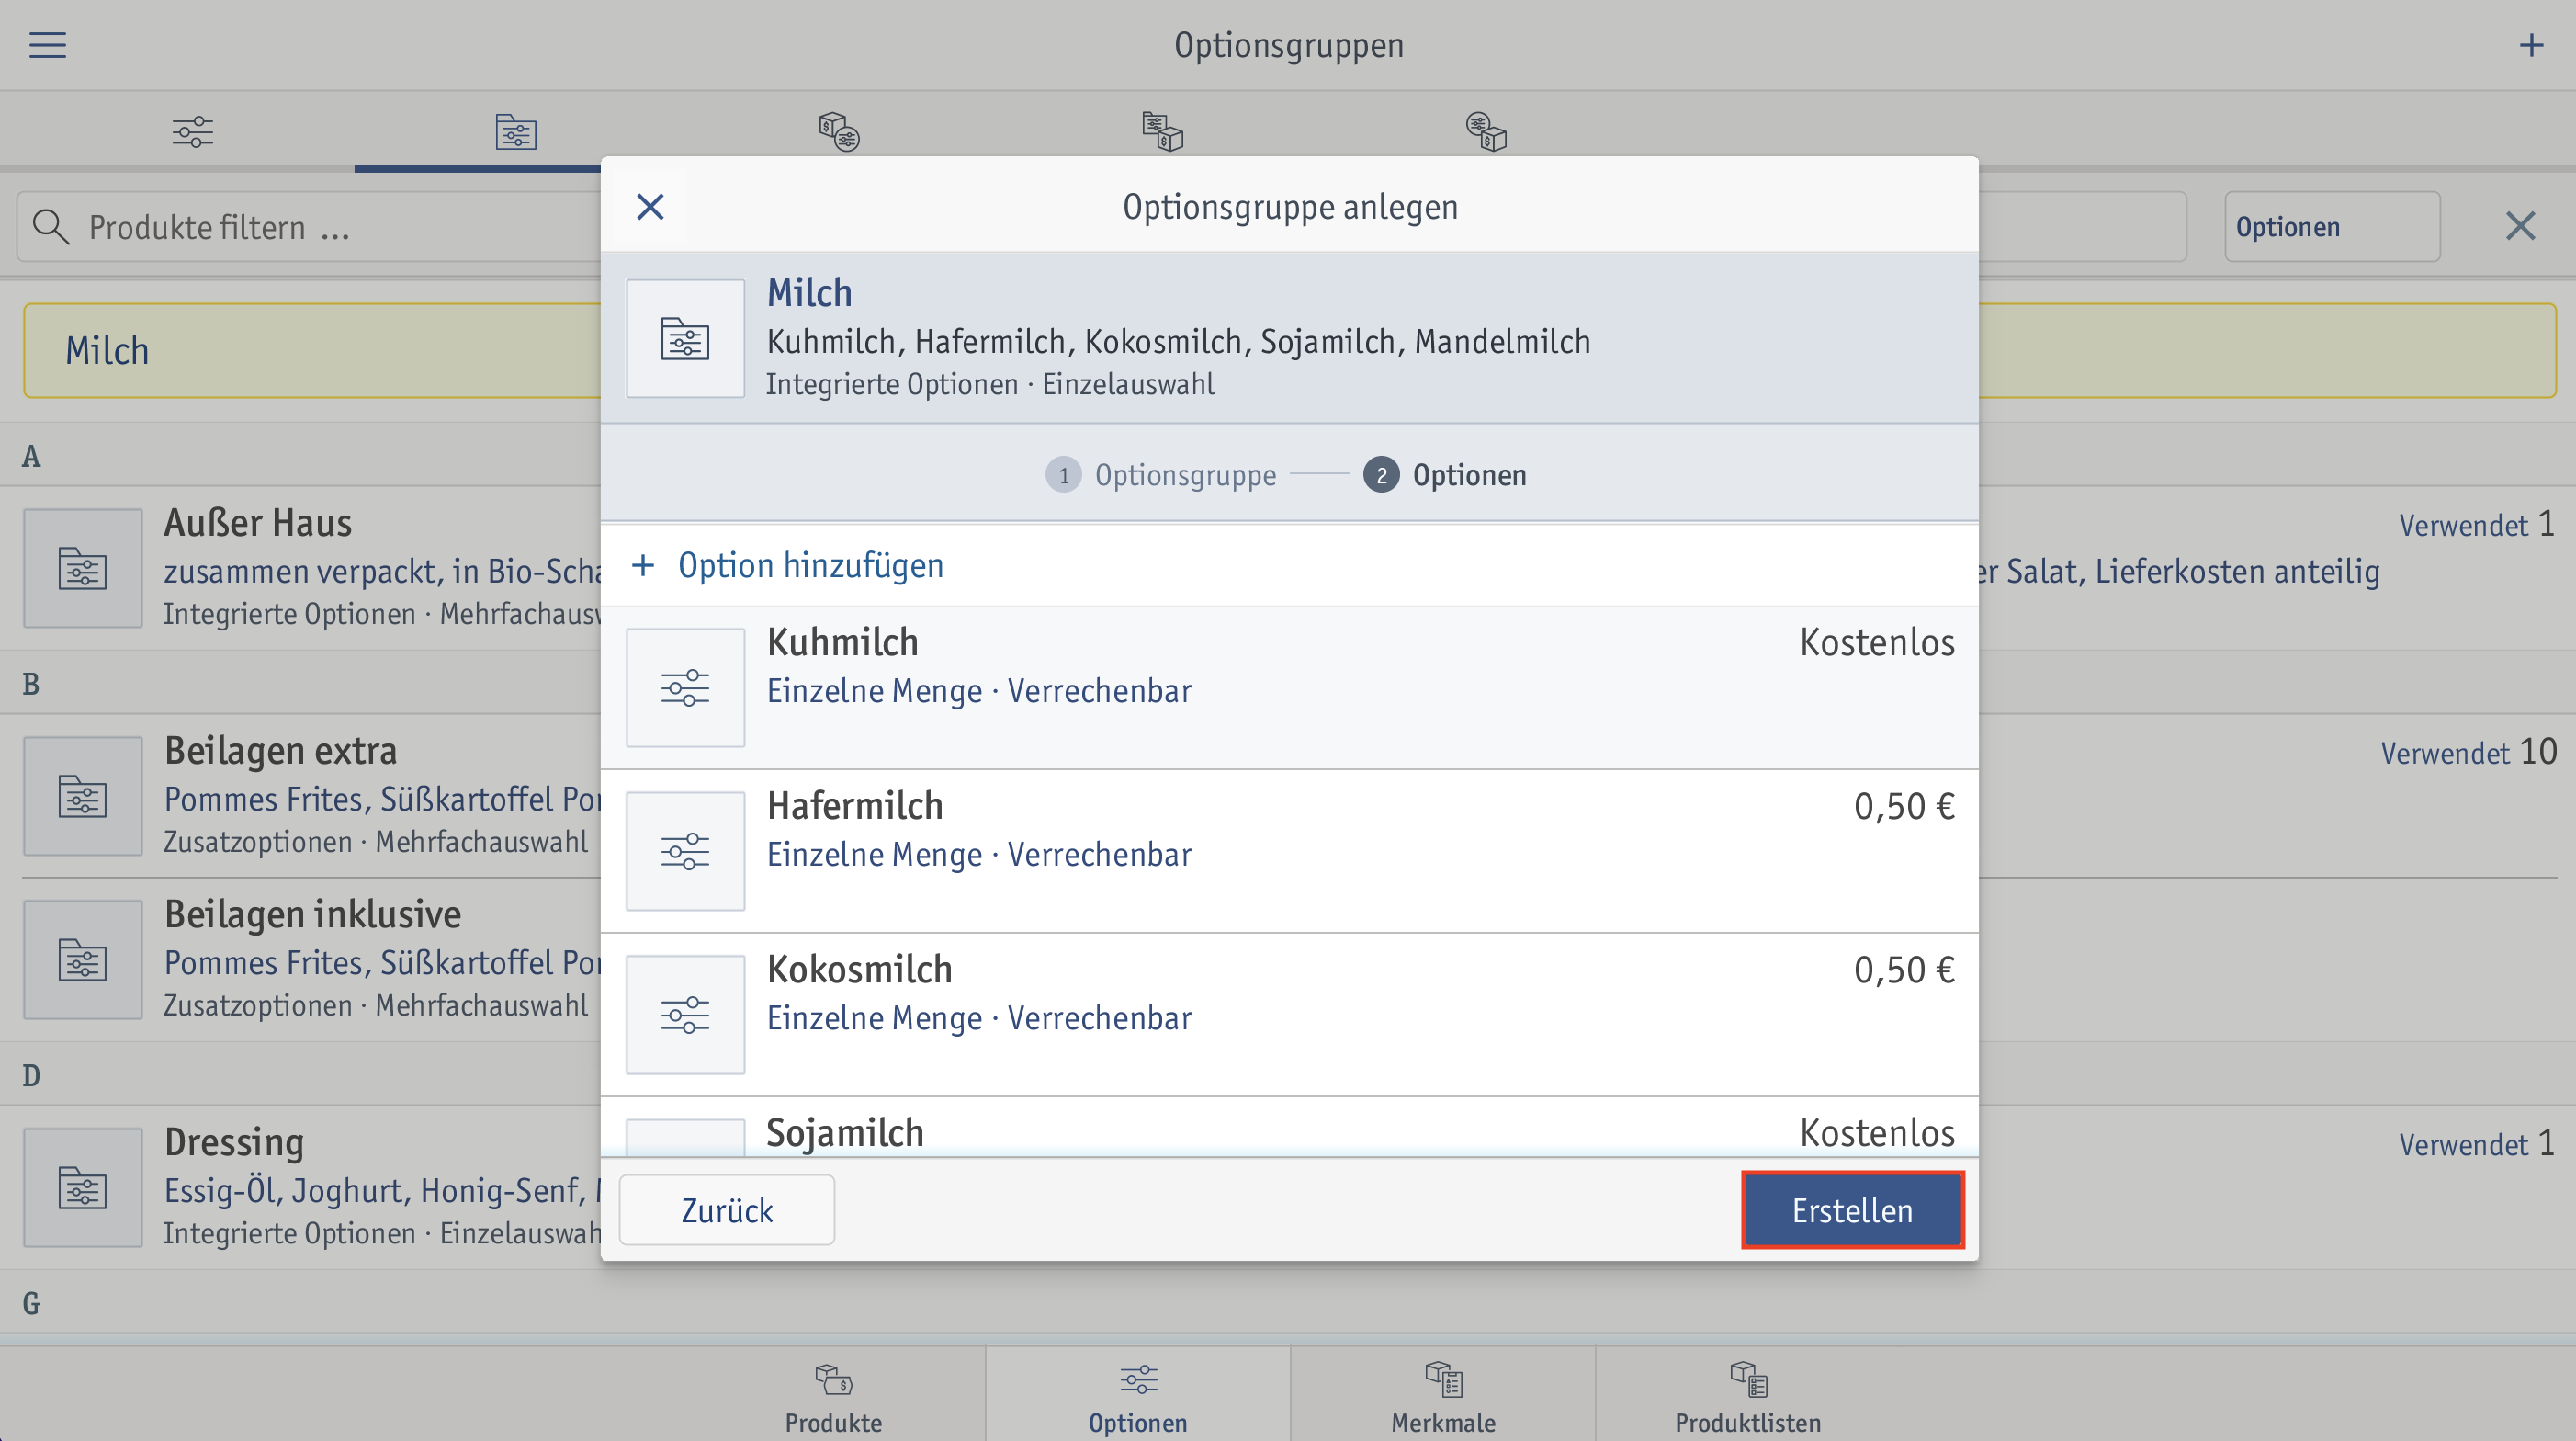Click Verwendet 1 for Außer Haus
The width and height of the screenshot is (2576, 1441).
pos(2477,524)
